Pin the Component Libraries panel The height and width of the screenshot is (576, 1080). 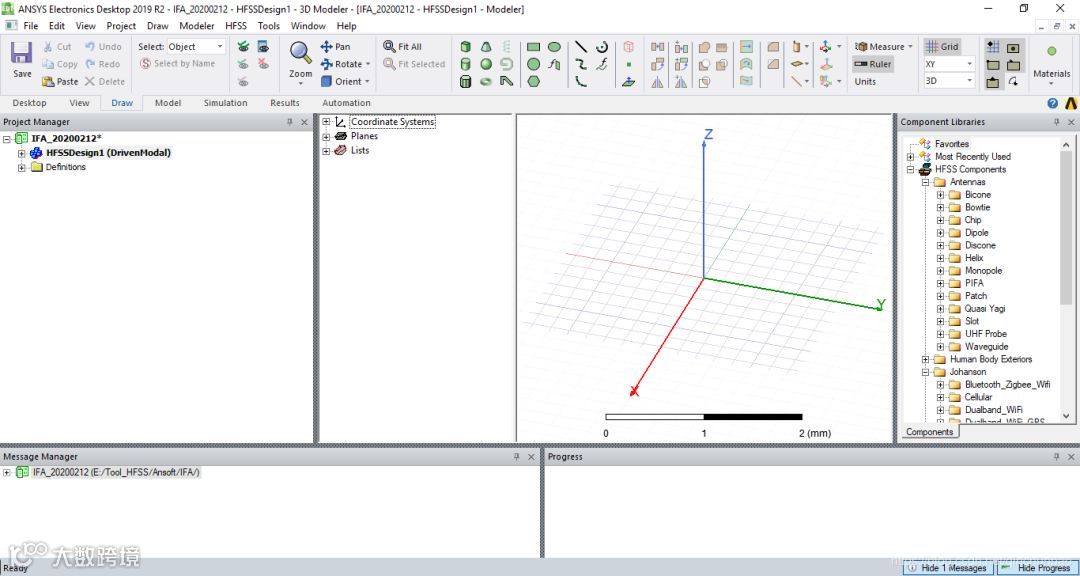[1057, 122]
